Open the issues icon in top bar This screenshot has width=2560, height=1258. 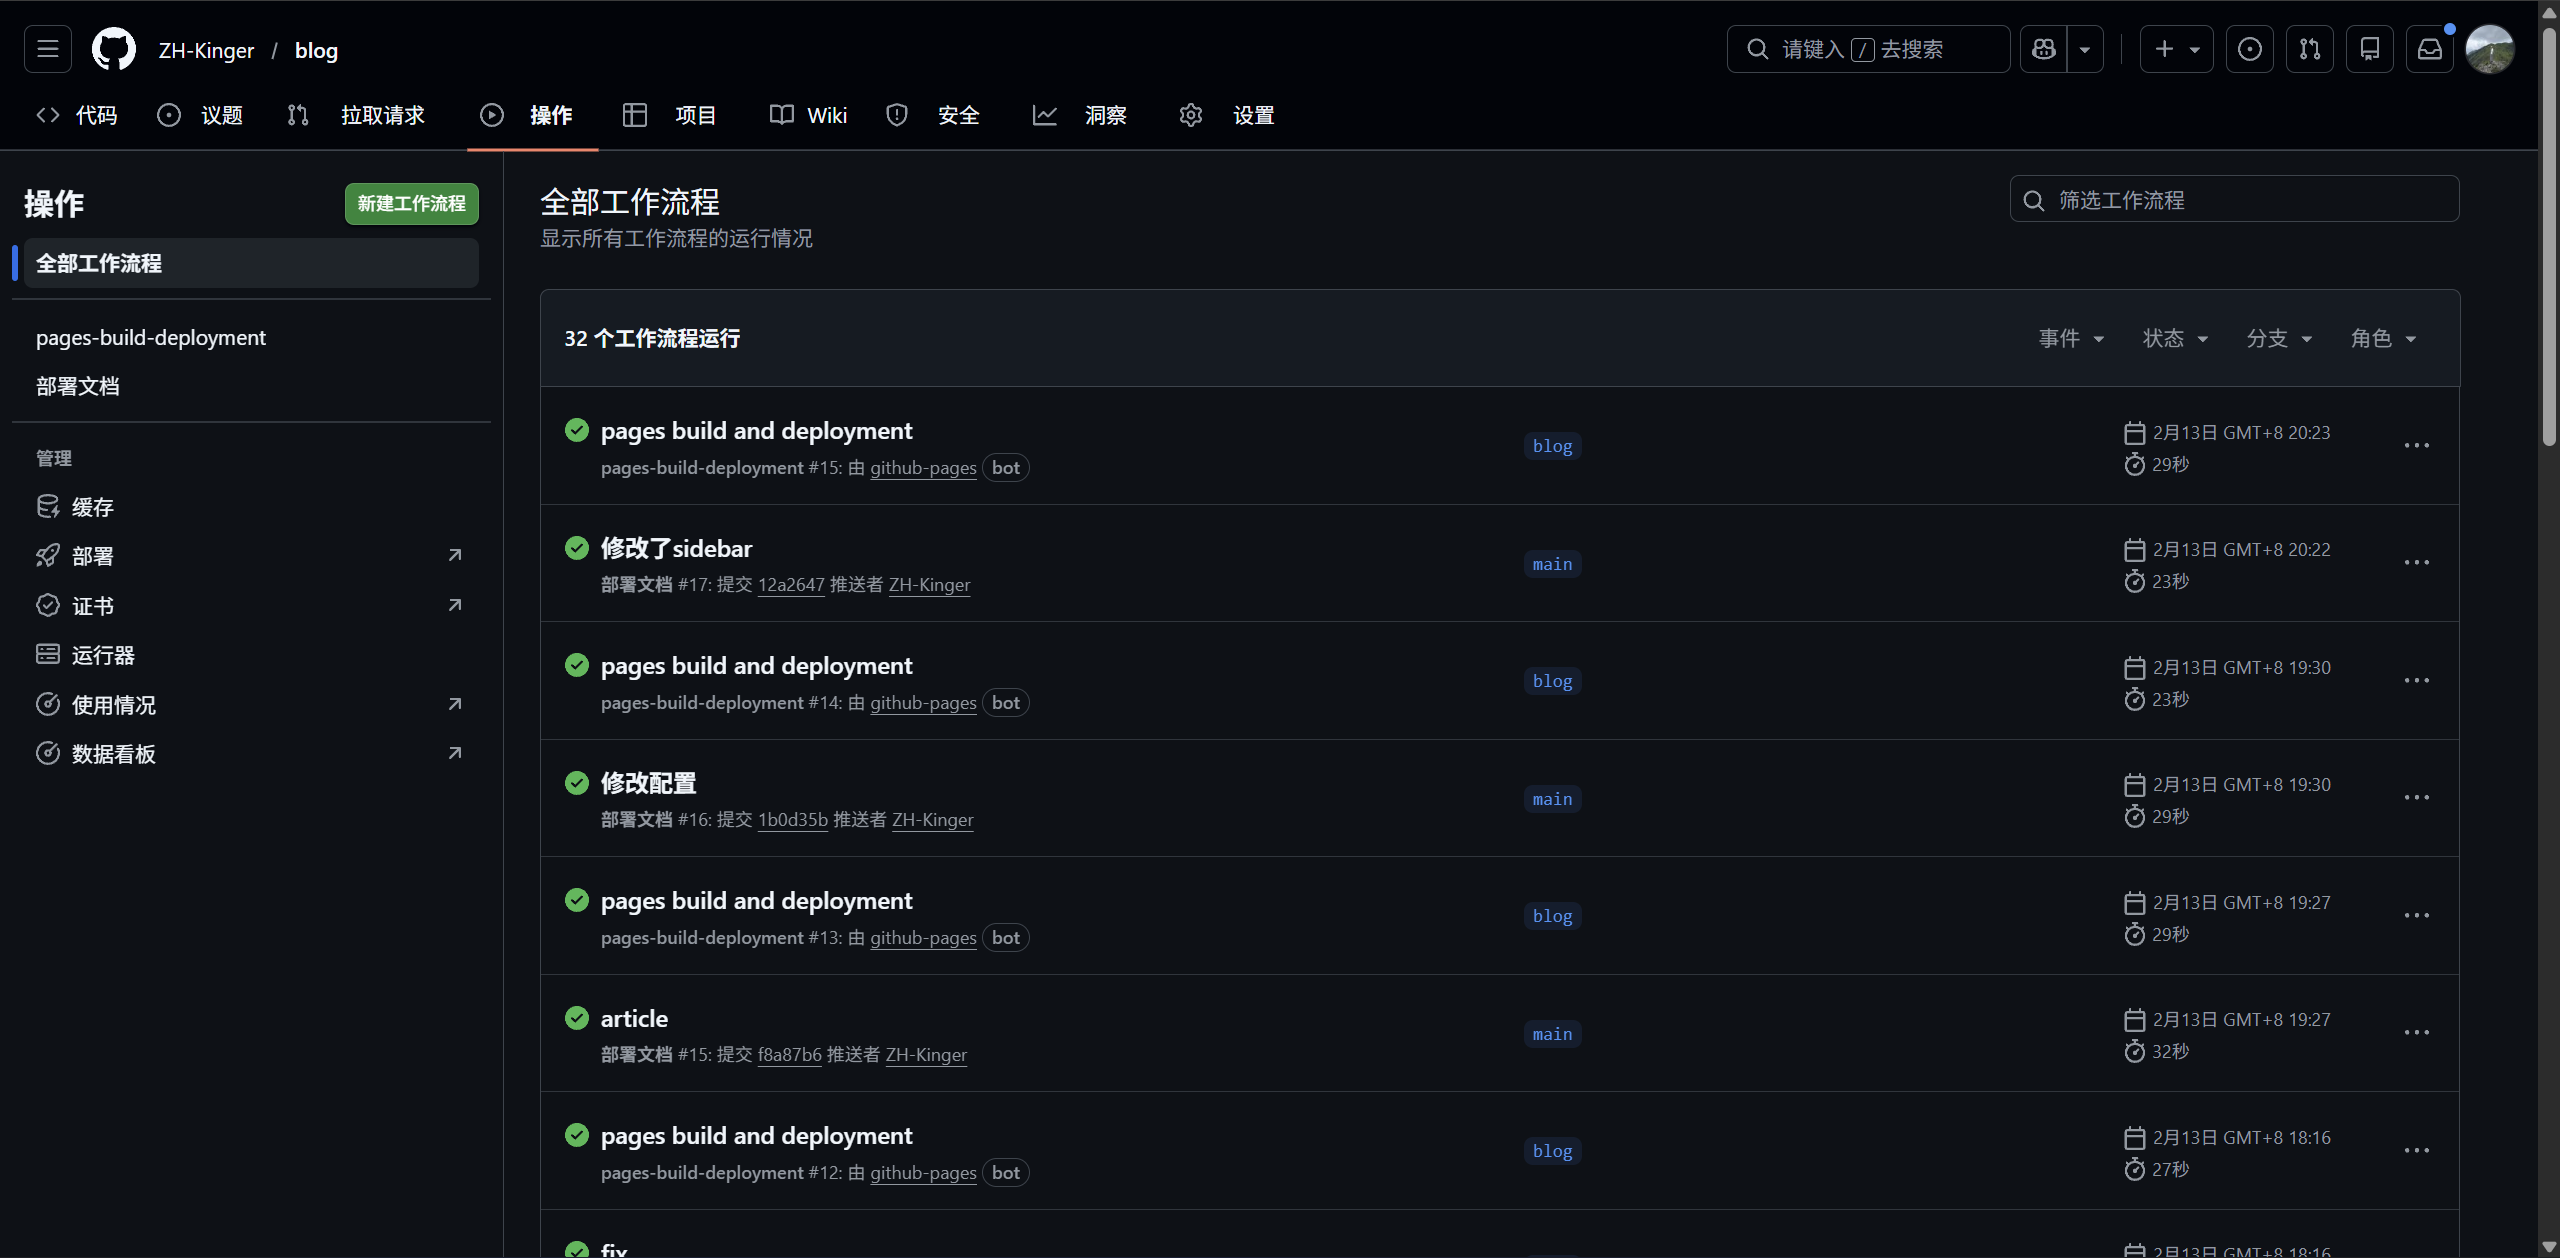2250,49
